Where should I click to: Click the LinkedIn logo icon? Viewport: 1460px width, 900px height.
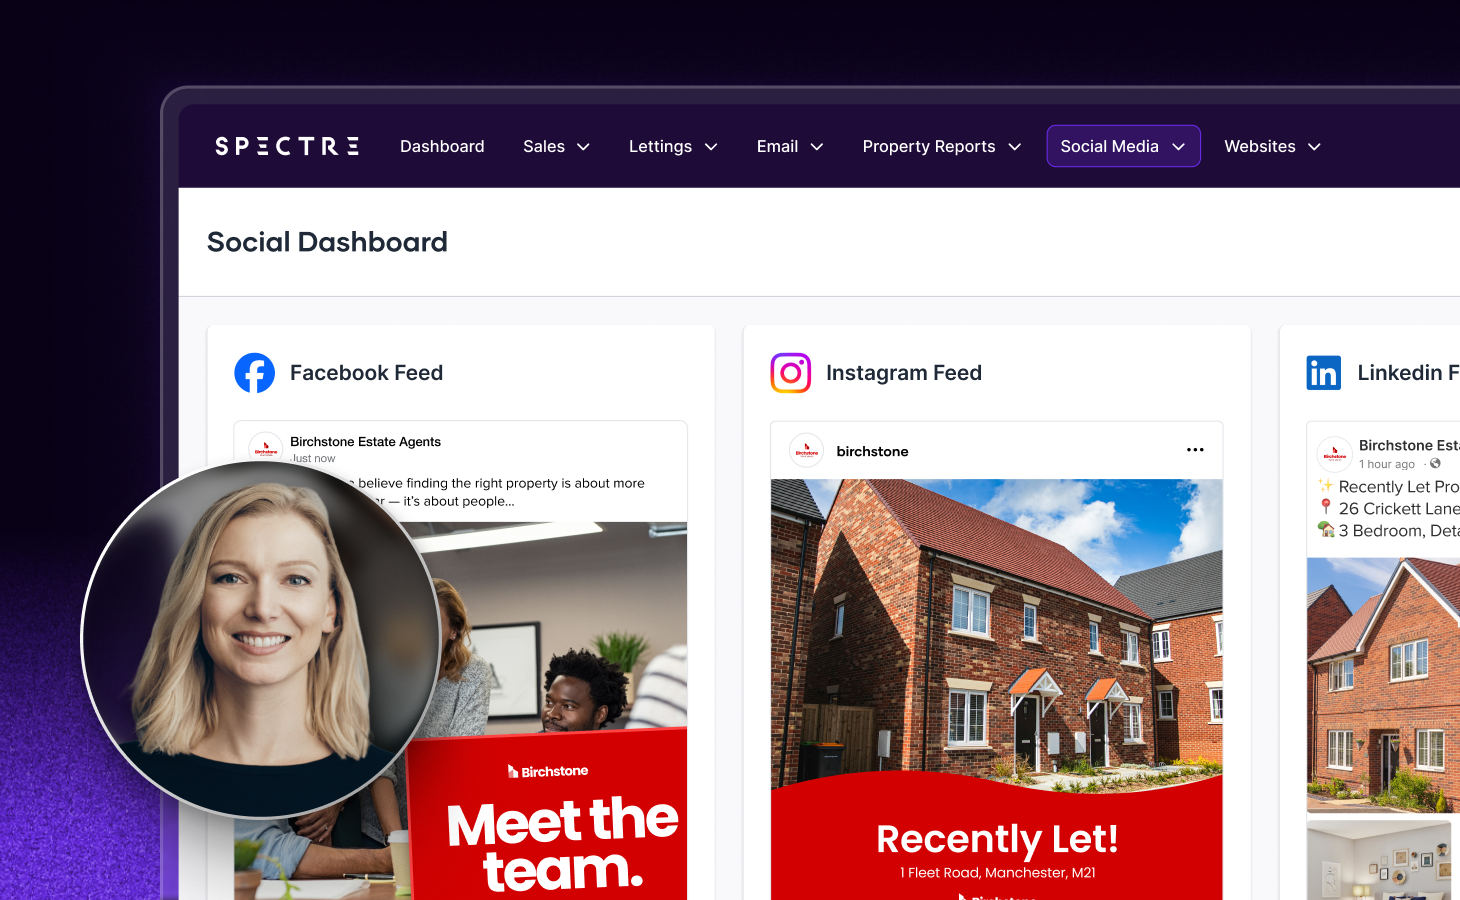1324,373
